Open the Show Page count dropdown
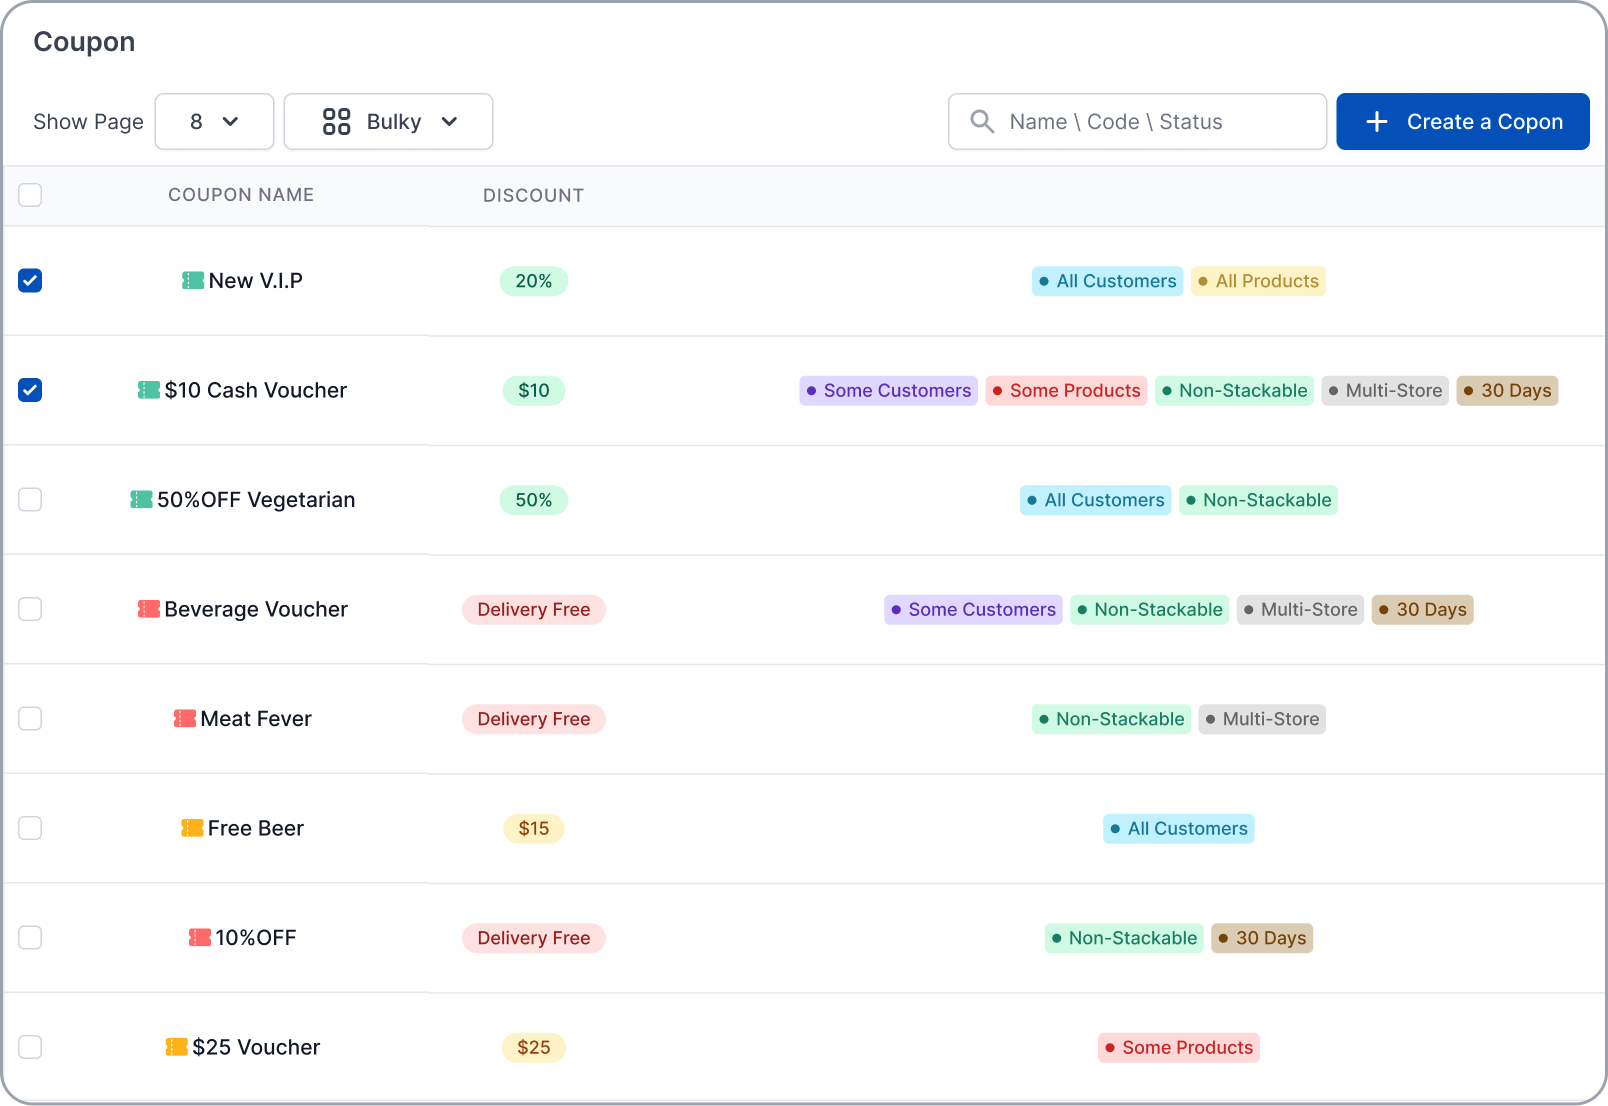Viewport: 1608px width, 1106px height. pos(214,122)
